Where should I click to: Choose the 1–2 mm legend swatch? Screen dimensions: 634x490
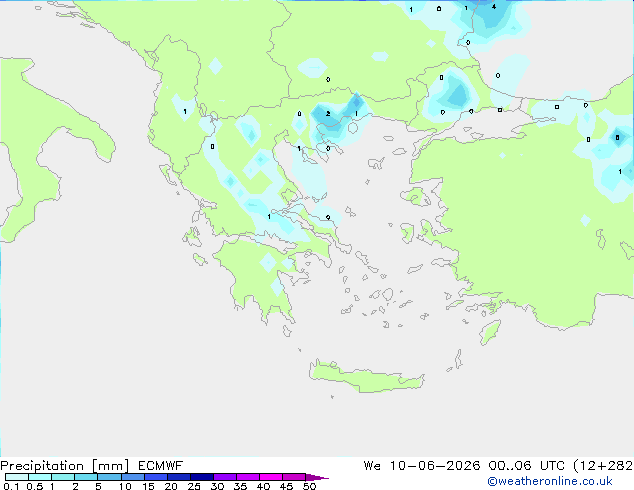[63, 477]
